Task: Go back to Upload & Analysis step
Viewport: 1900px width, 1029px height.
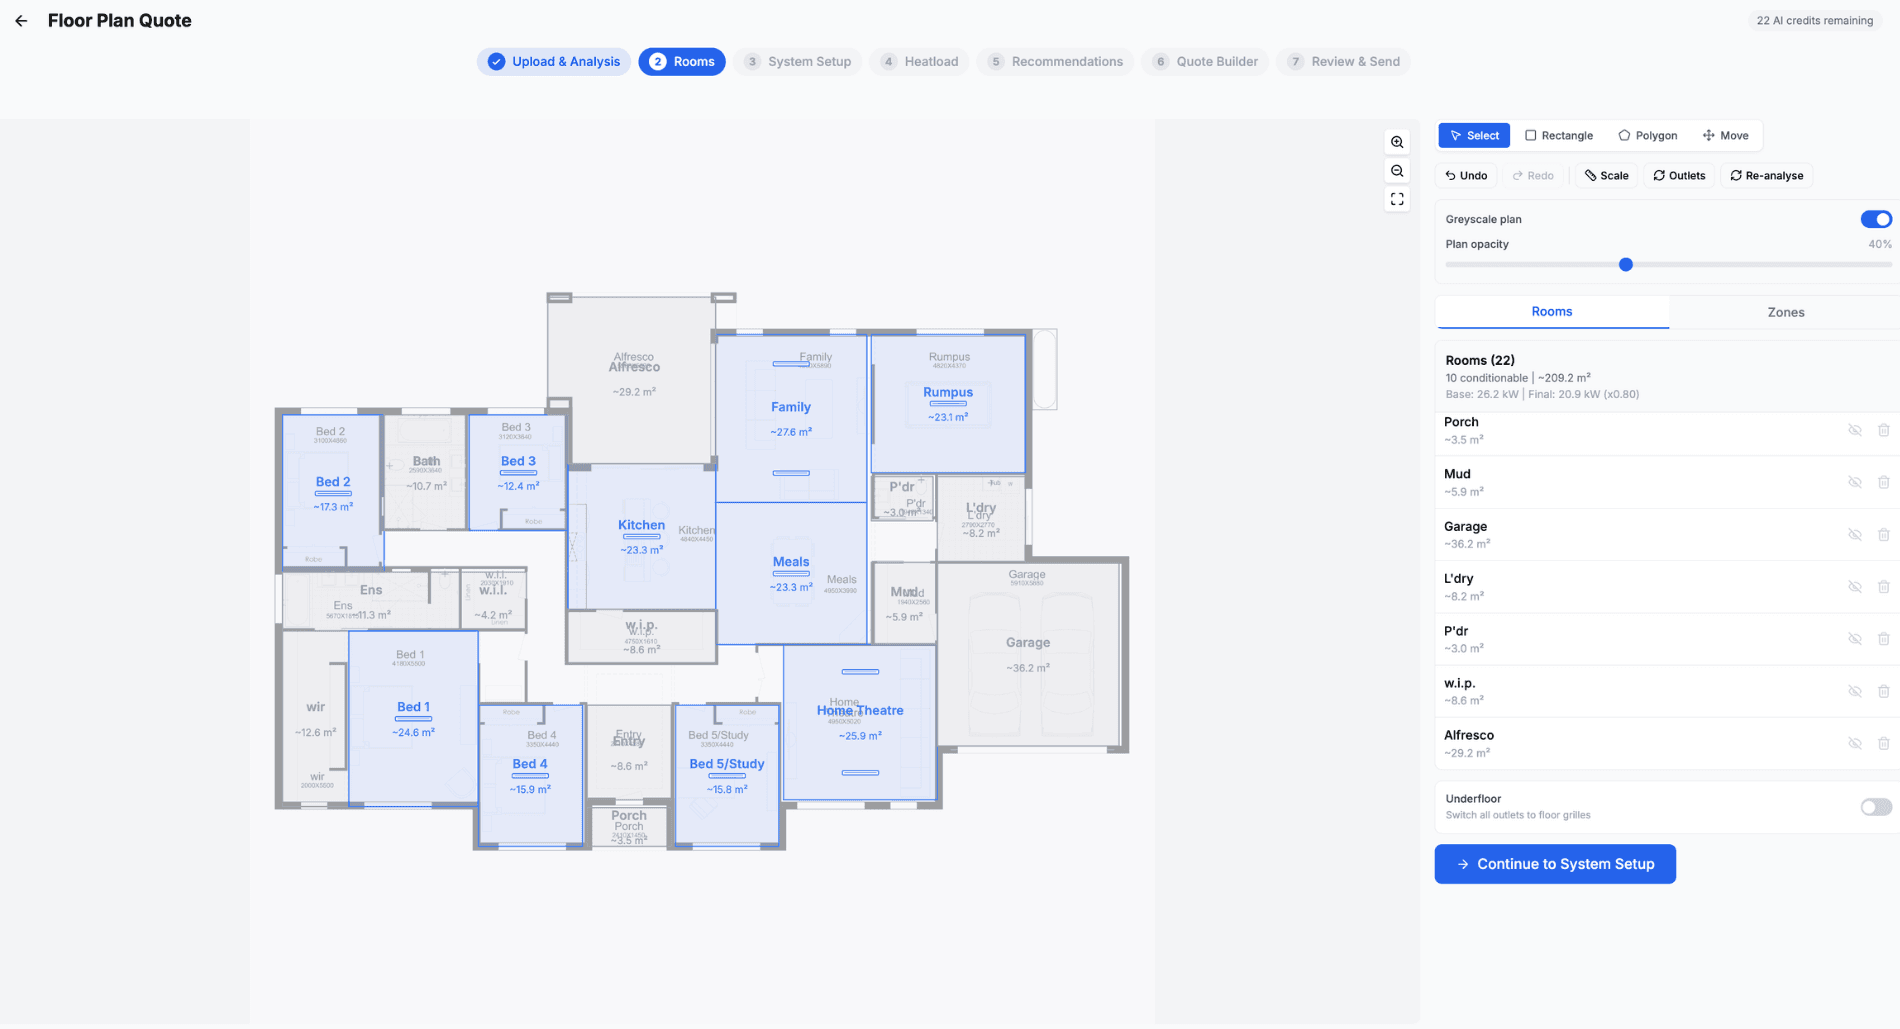Action: (553, 61)
